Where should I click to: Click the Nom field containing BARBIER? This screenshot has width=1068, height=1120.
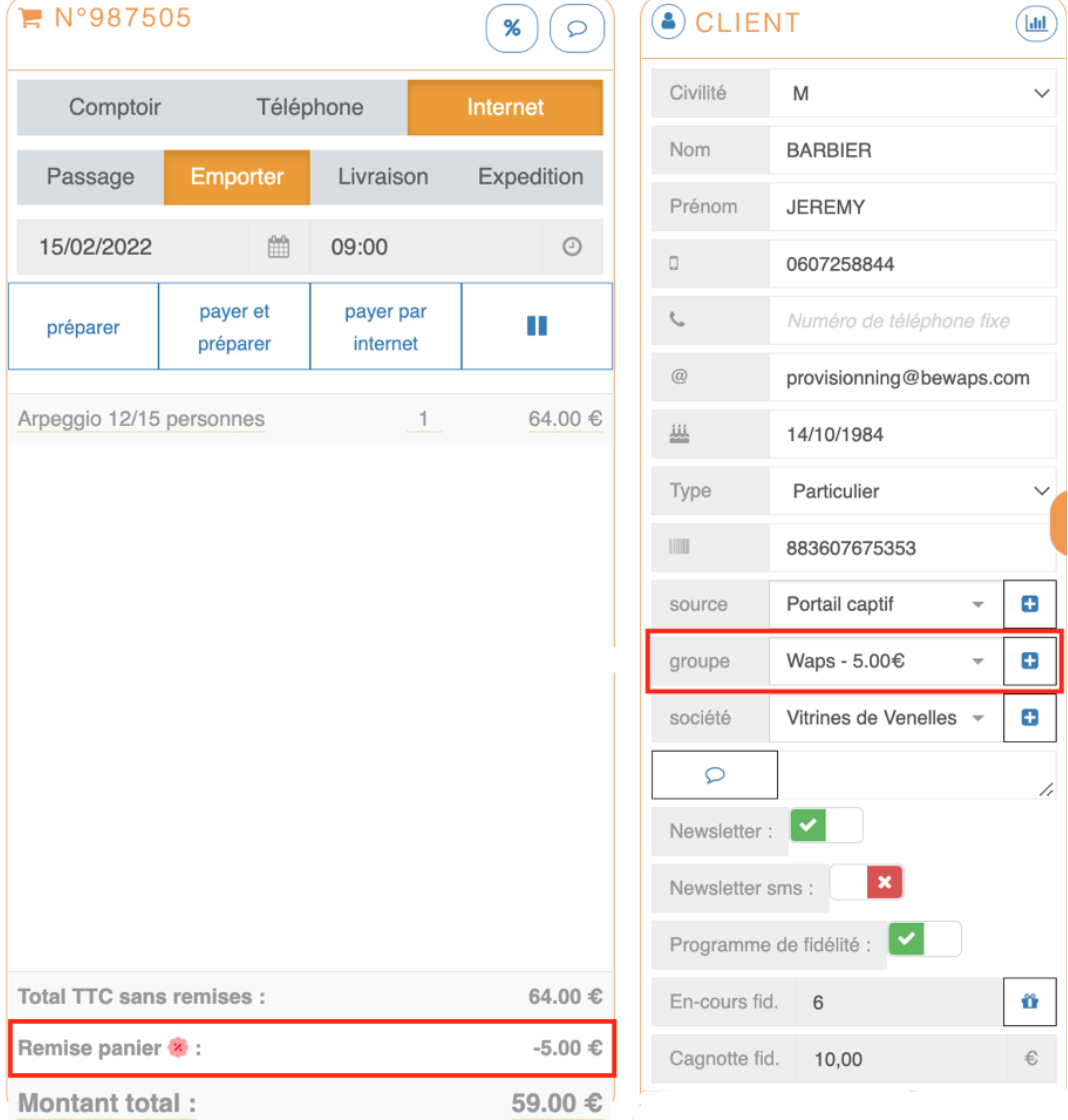(912, 150)
